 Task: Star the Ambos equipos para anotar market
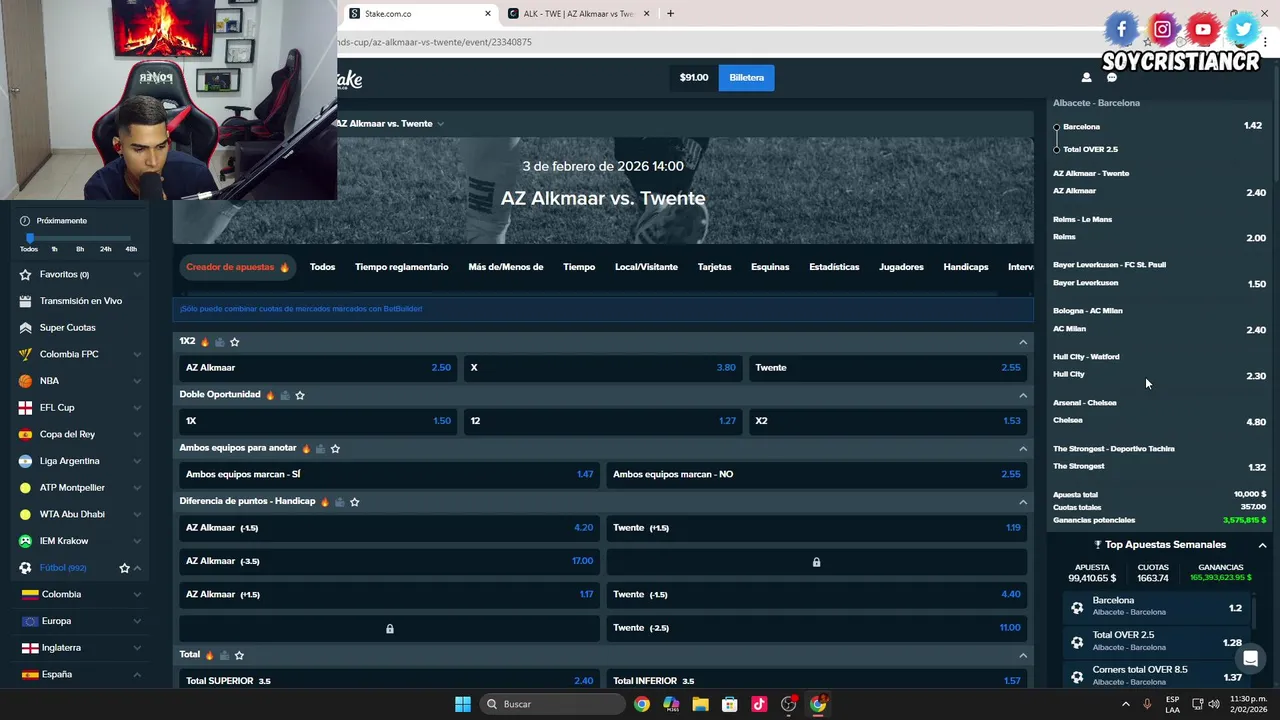point(335,449)
